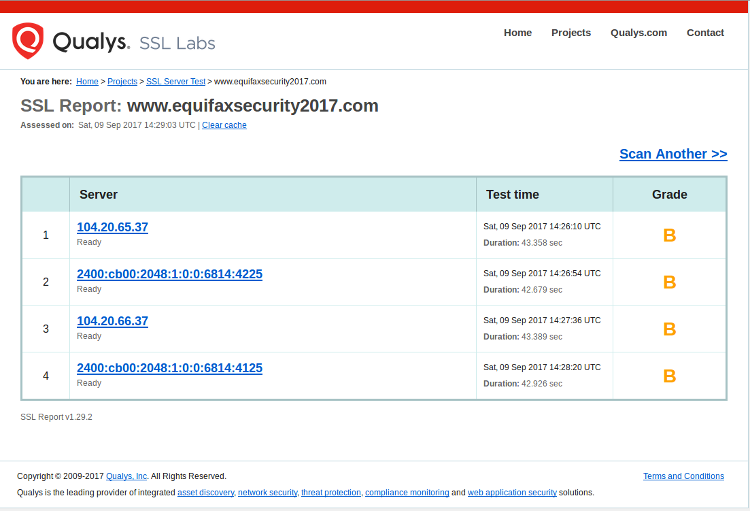Viewport: 750px width, 511px height.
Task: Click the web application security footer link
Action: tap(512, 492)
